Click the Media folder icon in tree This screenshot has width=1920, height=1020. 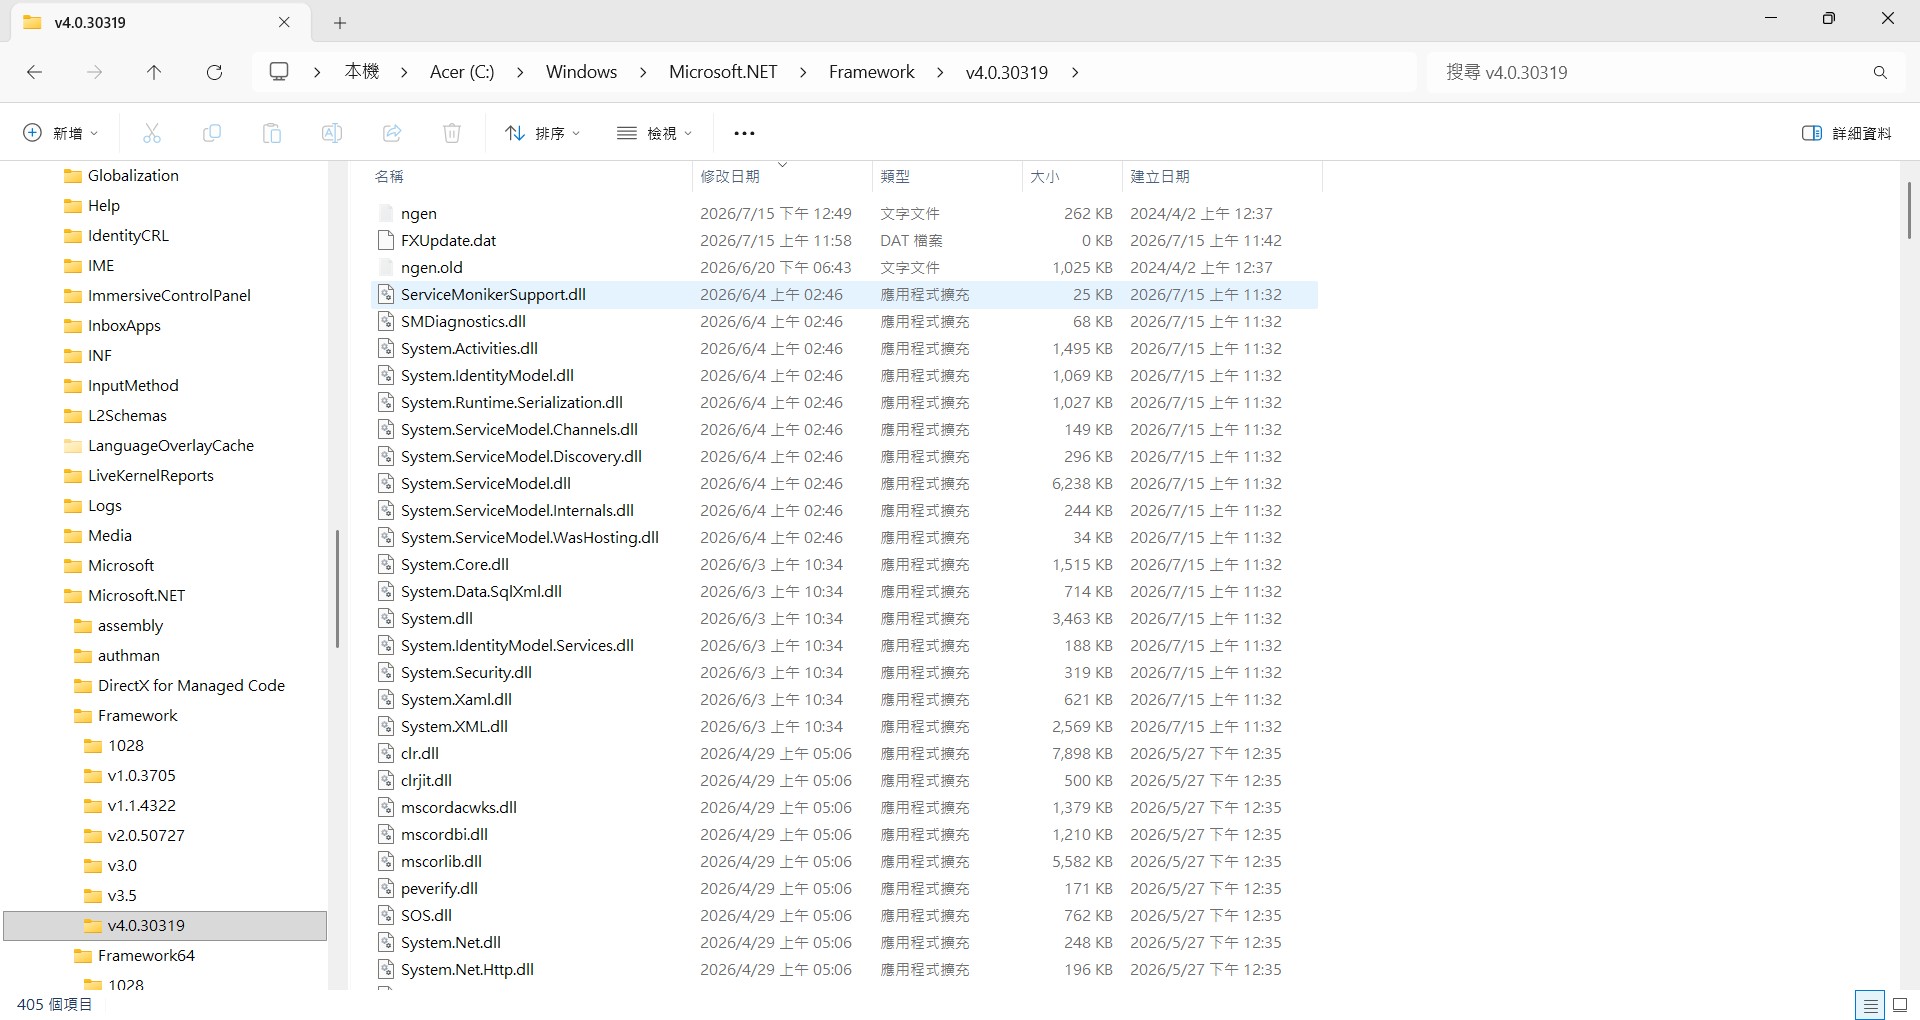point(73,536)
